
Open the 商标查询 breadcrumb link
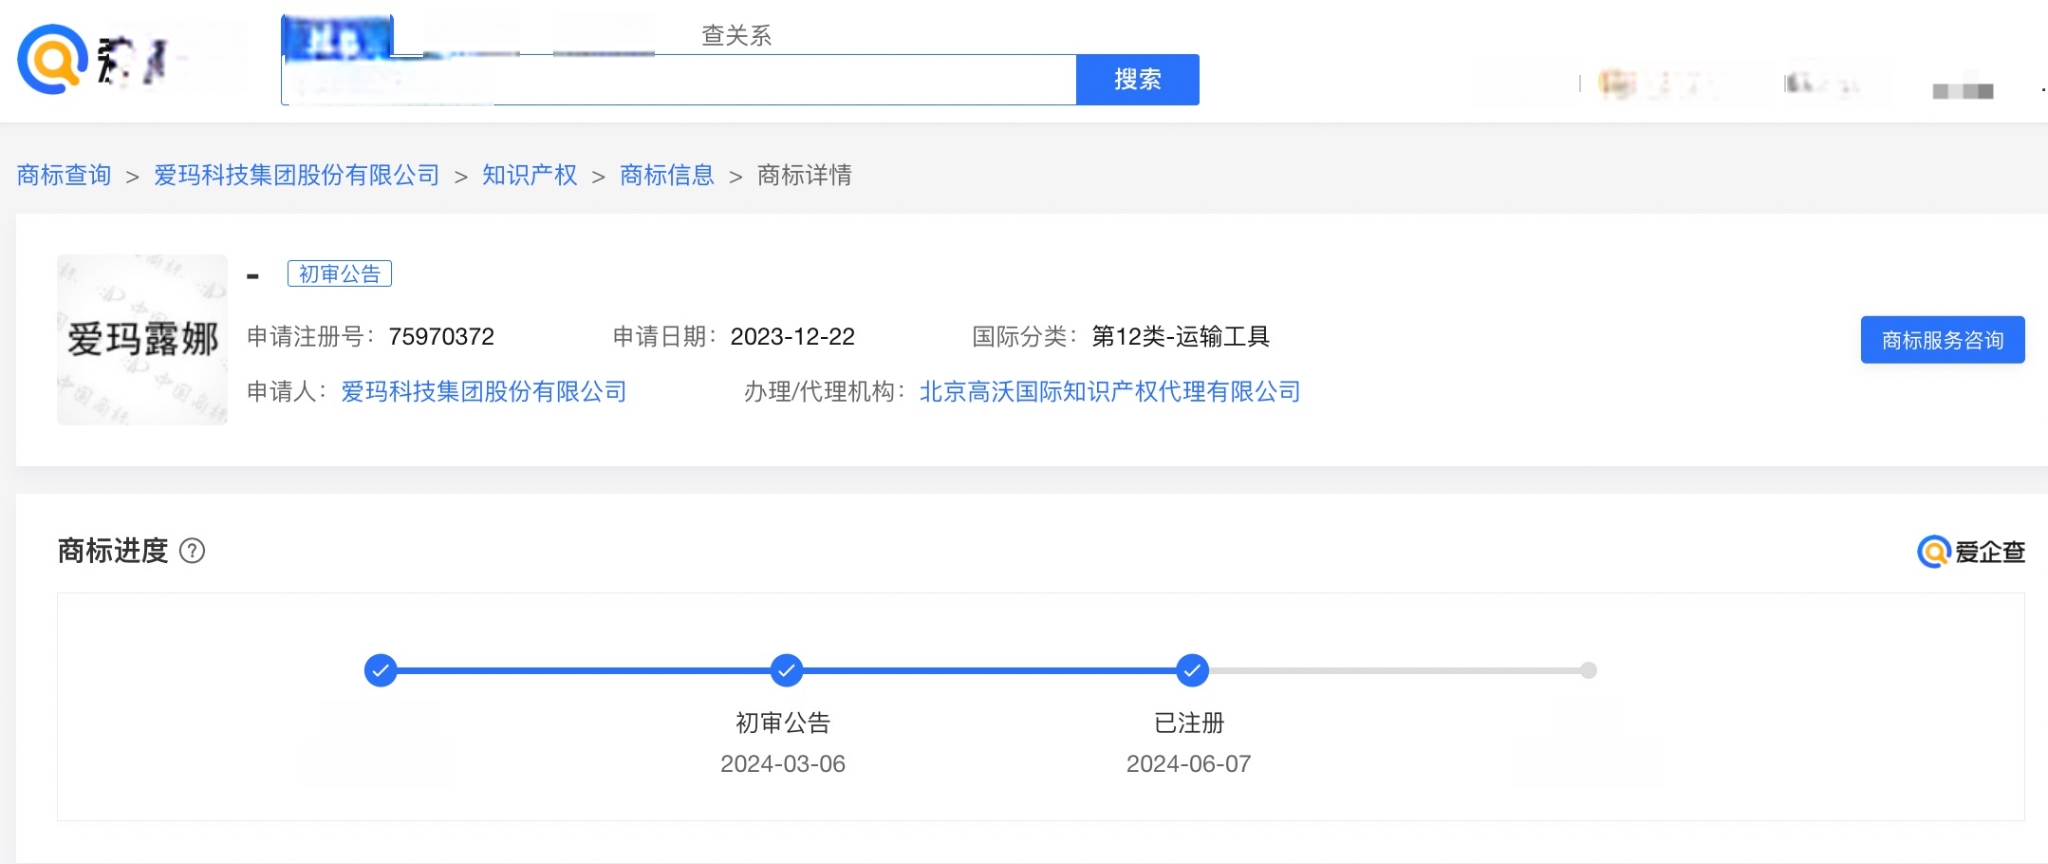point(64,175)
